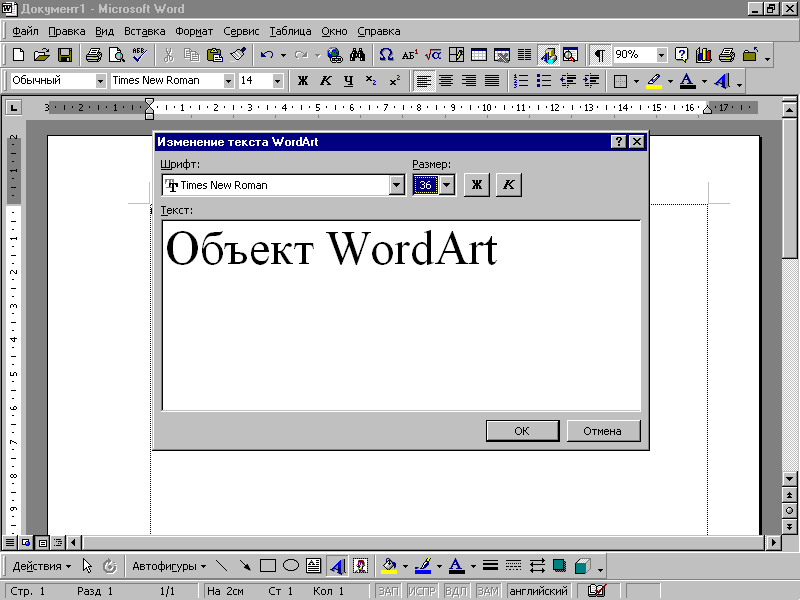Viewport: 800px width, 600px height.
Task: Select the Line tool in drawing toolbar
Action: [221, 566]
